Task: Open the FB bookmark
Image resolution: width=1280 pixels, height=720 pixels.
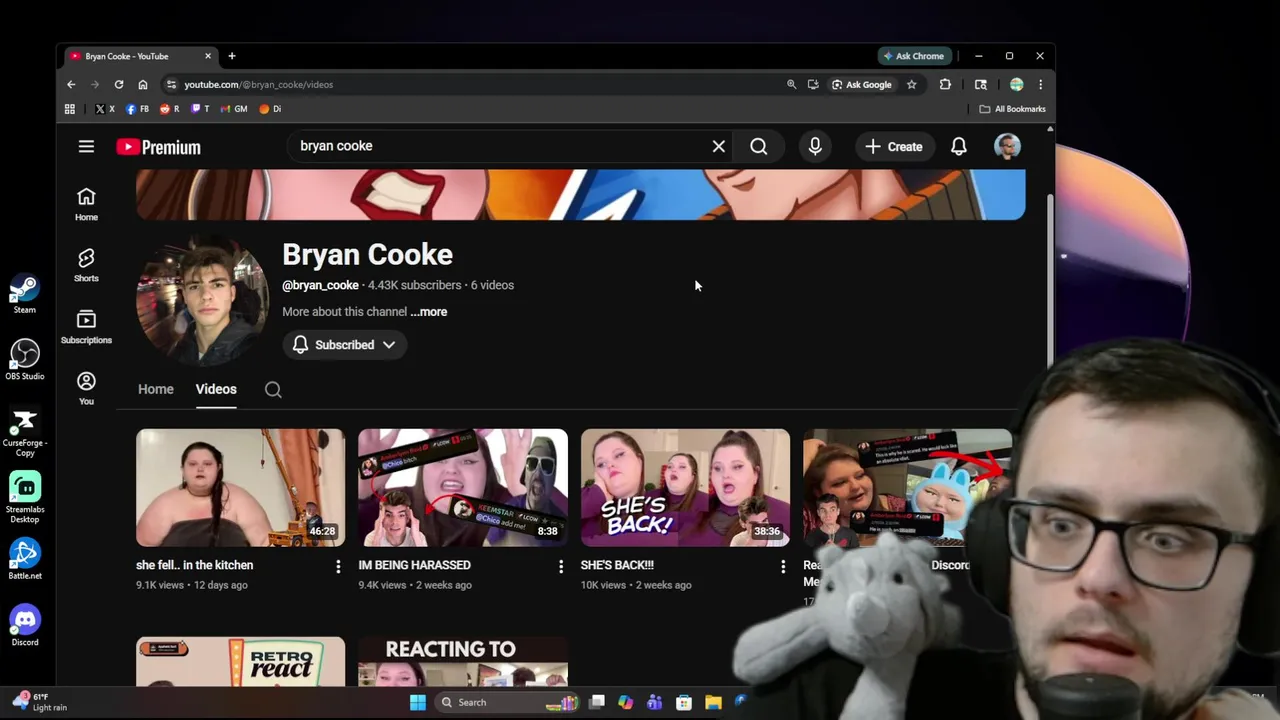Action: point(138,109)
